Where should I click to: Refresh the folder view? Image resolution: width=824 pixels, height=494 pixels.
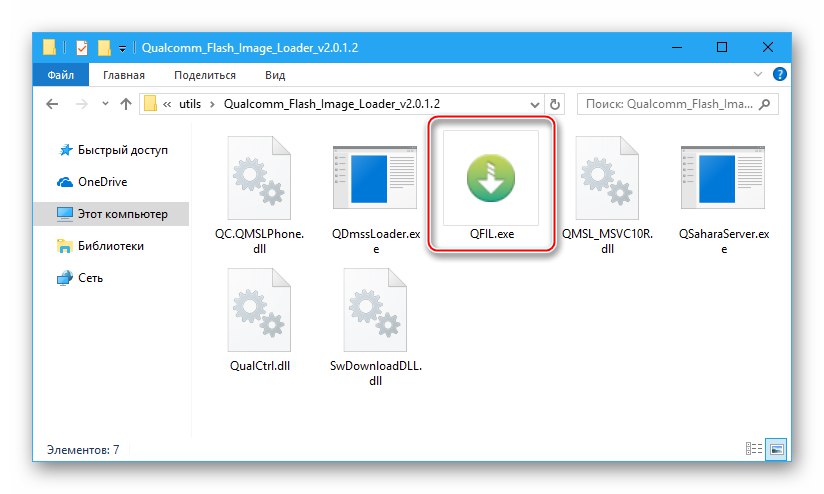tap(554, 104)
